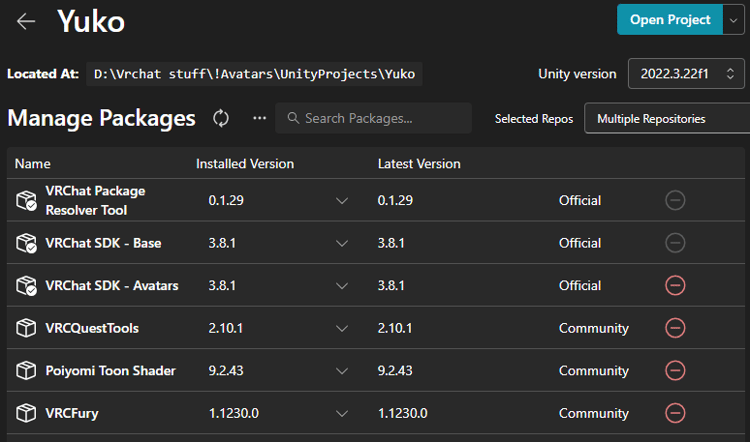750x442 pixels.
Task: Click the Open Project button
Action: [x=669, y=20]
